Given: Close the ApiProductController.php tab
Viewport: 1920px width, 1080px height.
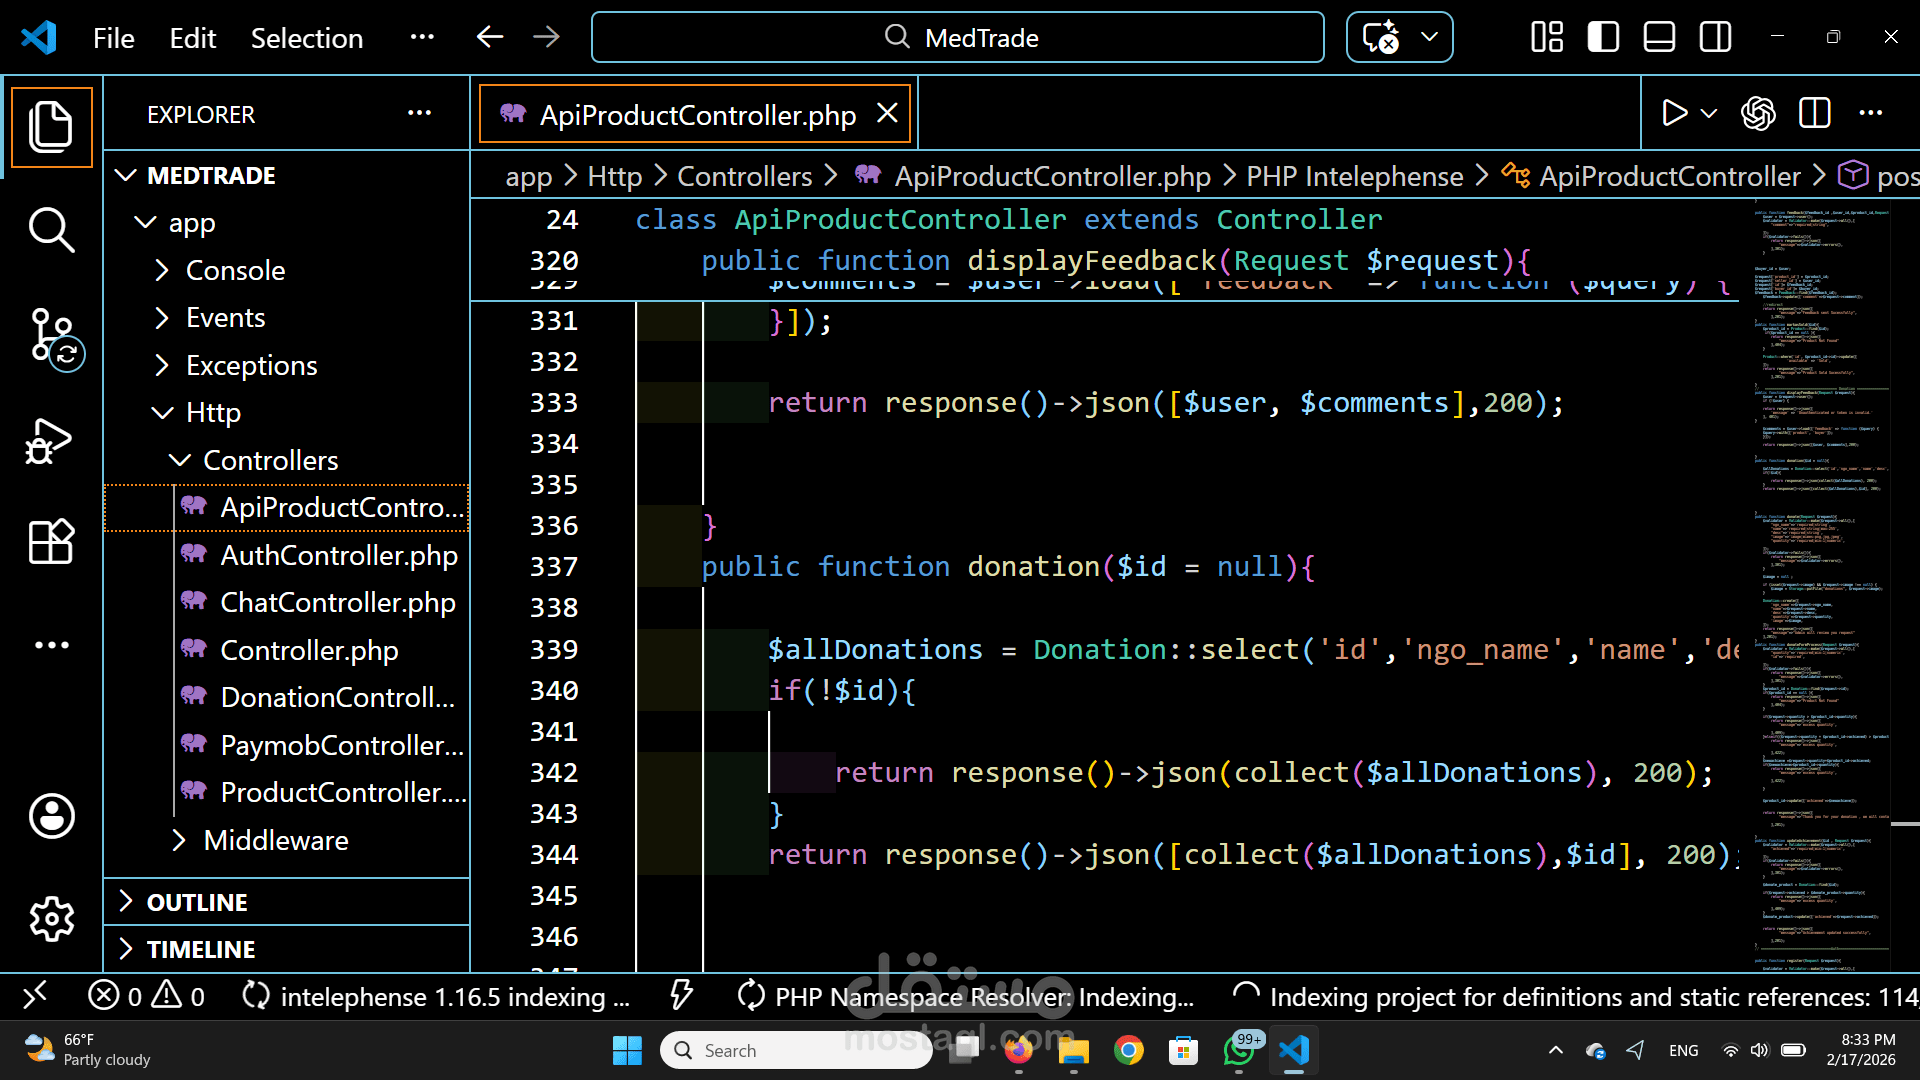Looking at the screenshot, I should pyautogui.click(x=887, y=114).
